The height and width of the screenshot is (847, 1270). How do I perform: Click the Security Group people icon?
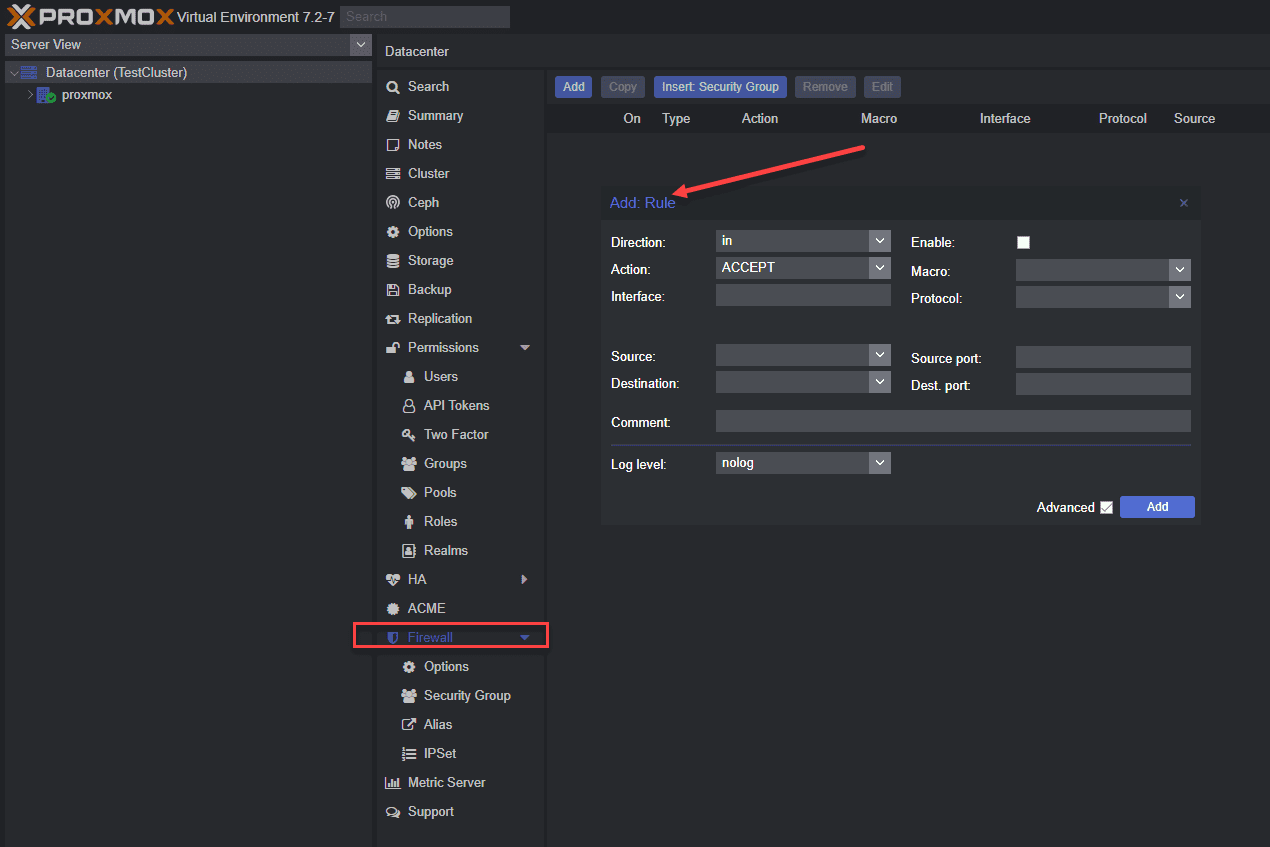pos(409,696)
